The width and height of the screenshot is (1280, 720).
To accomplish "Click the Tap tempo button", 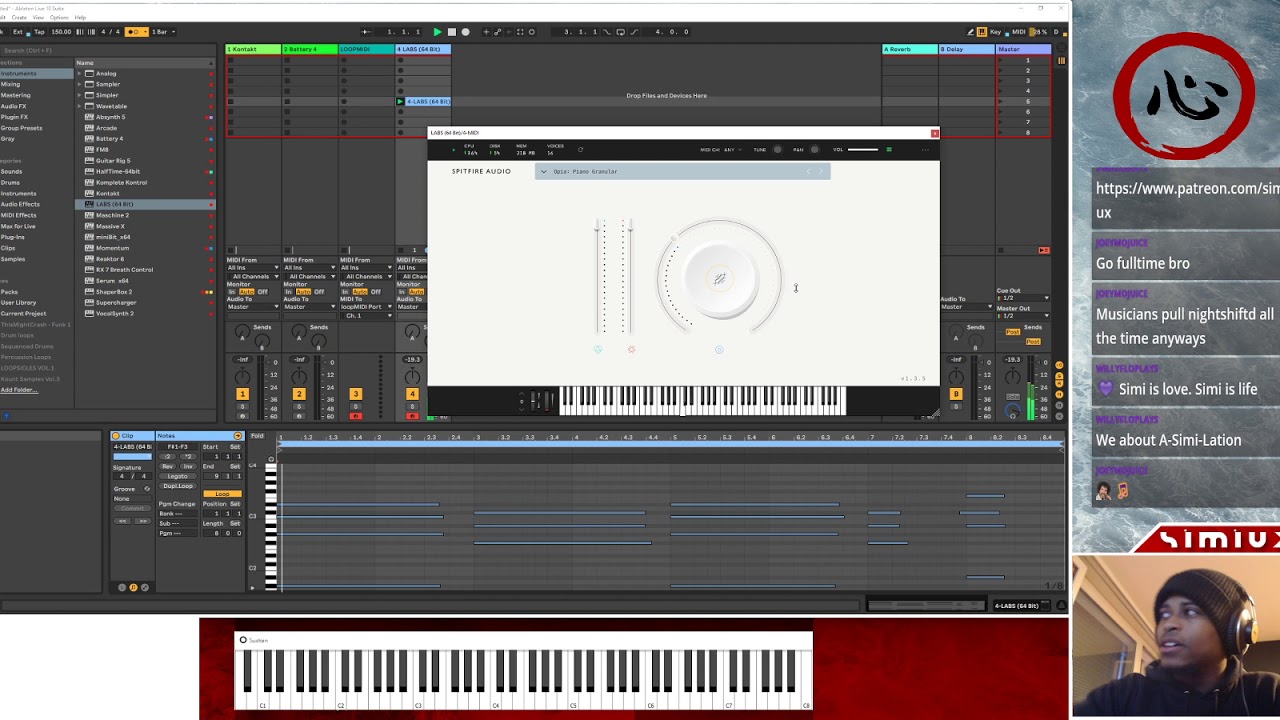I will [x=39, y=32].
